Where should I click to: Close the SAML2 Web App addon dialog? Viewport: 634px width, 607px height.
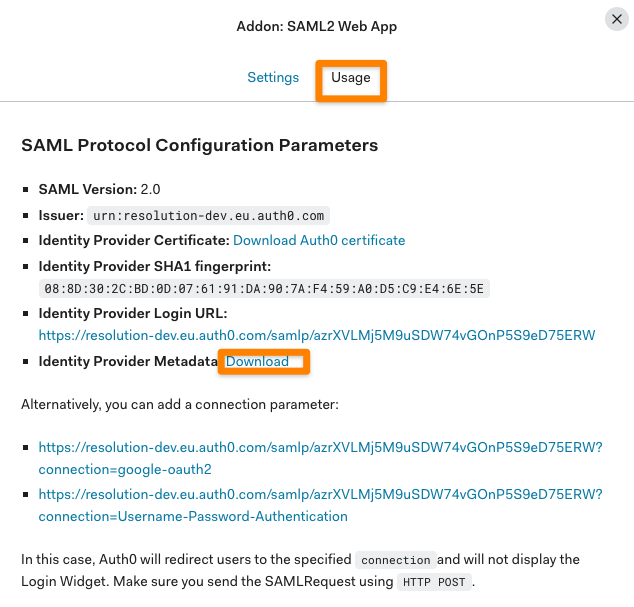tap(617, 19)
